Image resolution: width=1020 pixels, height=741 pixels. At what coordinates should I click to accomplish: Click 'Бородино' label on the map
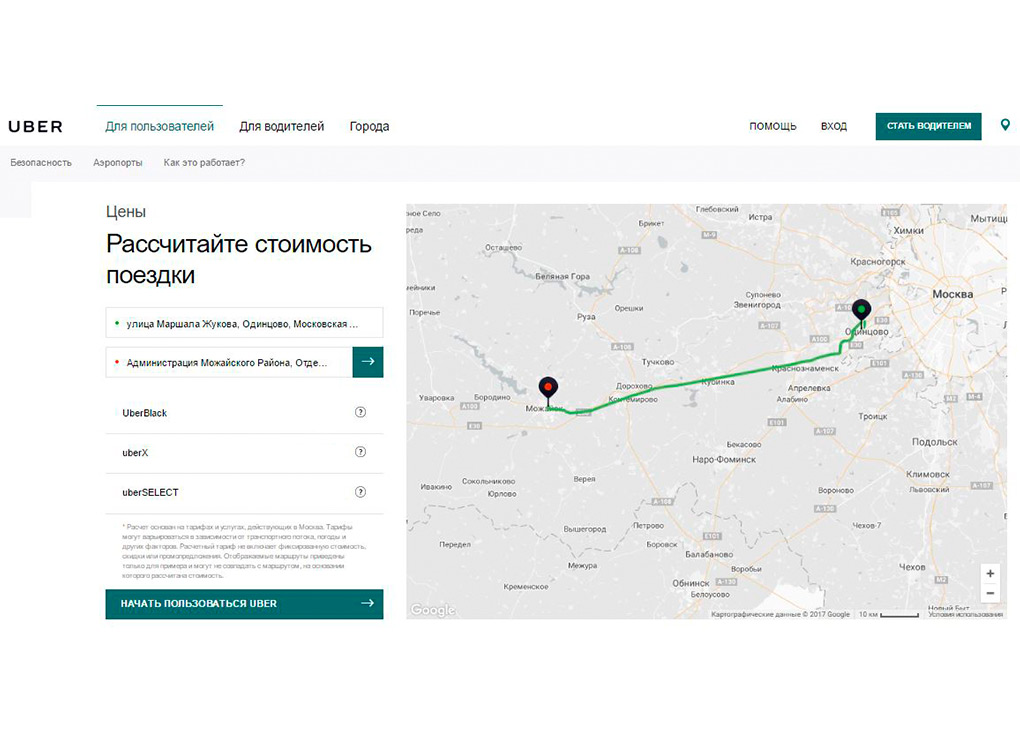[492, 397]
